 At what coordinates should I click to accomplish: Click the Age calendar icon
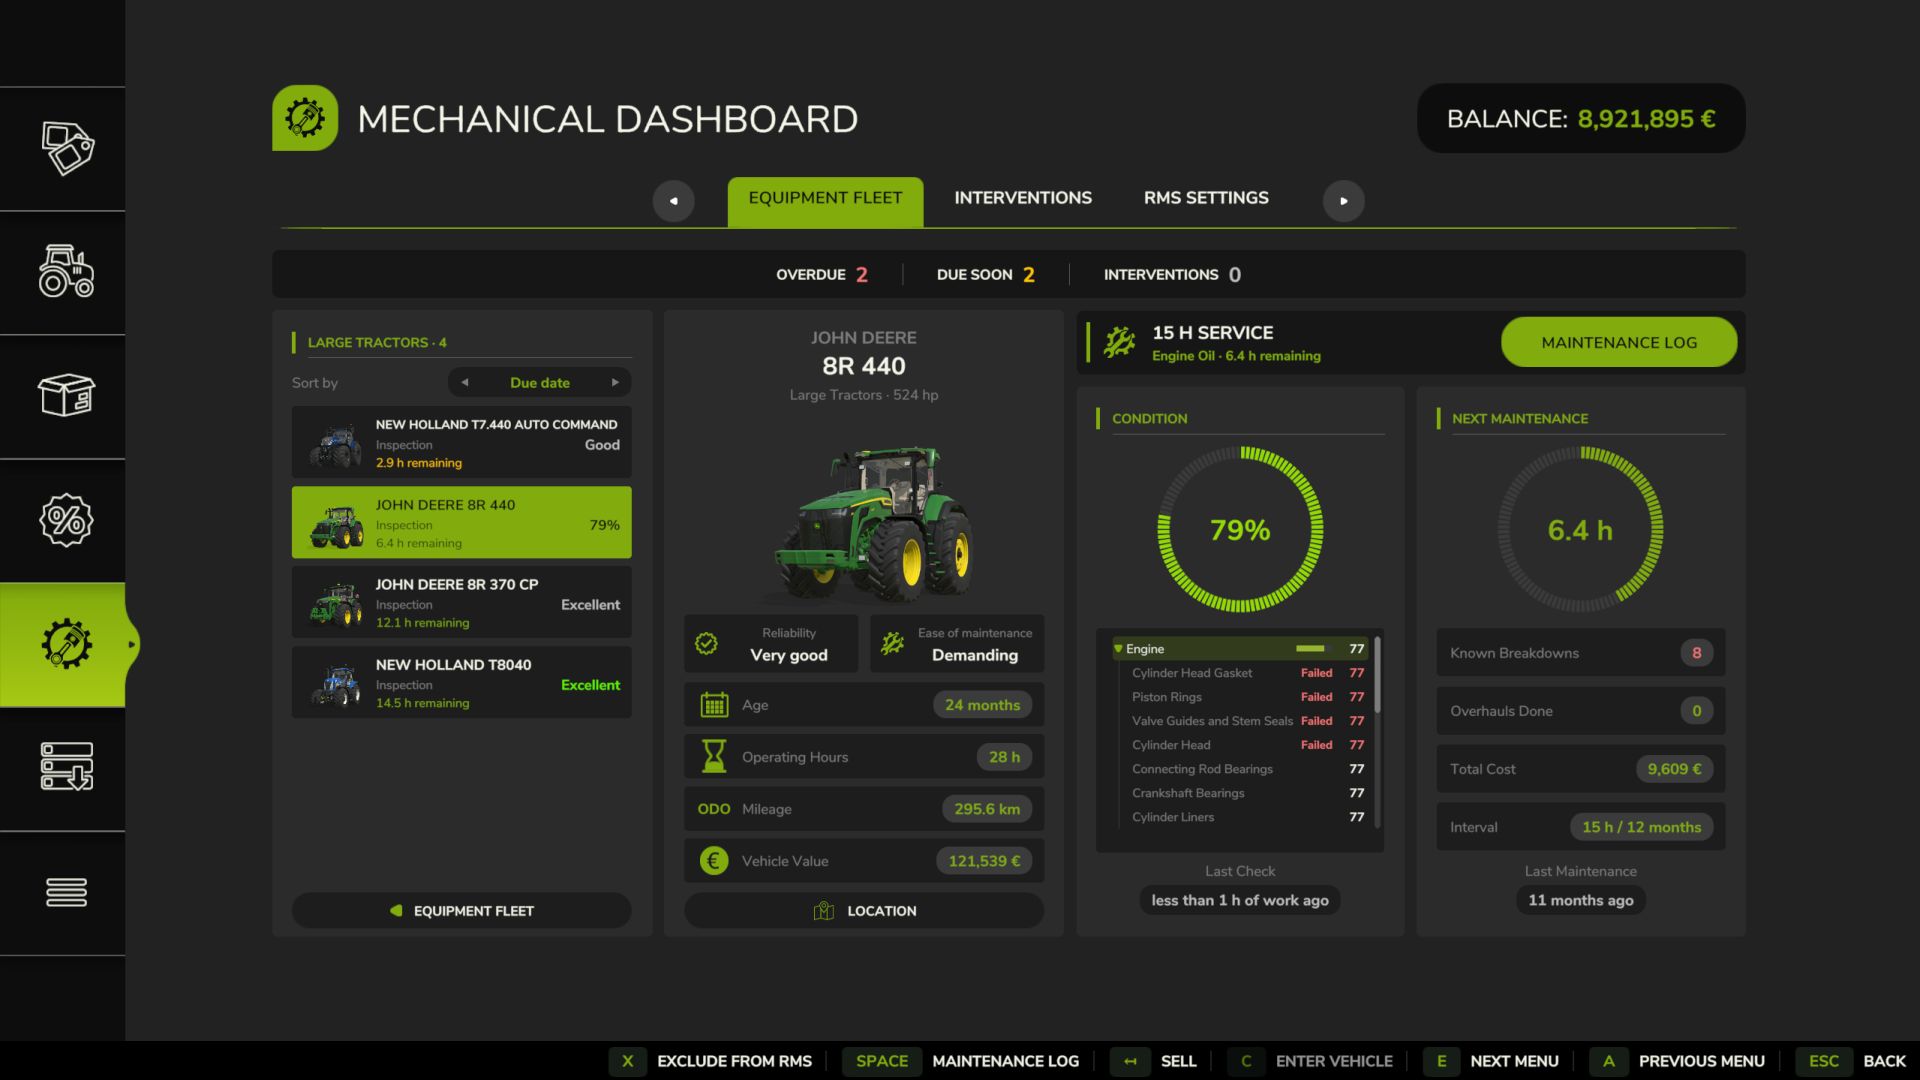point(714,705)
